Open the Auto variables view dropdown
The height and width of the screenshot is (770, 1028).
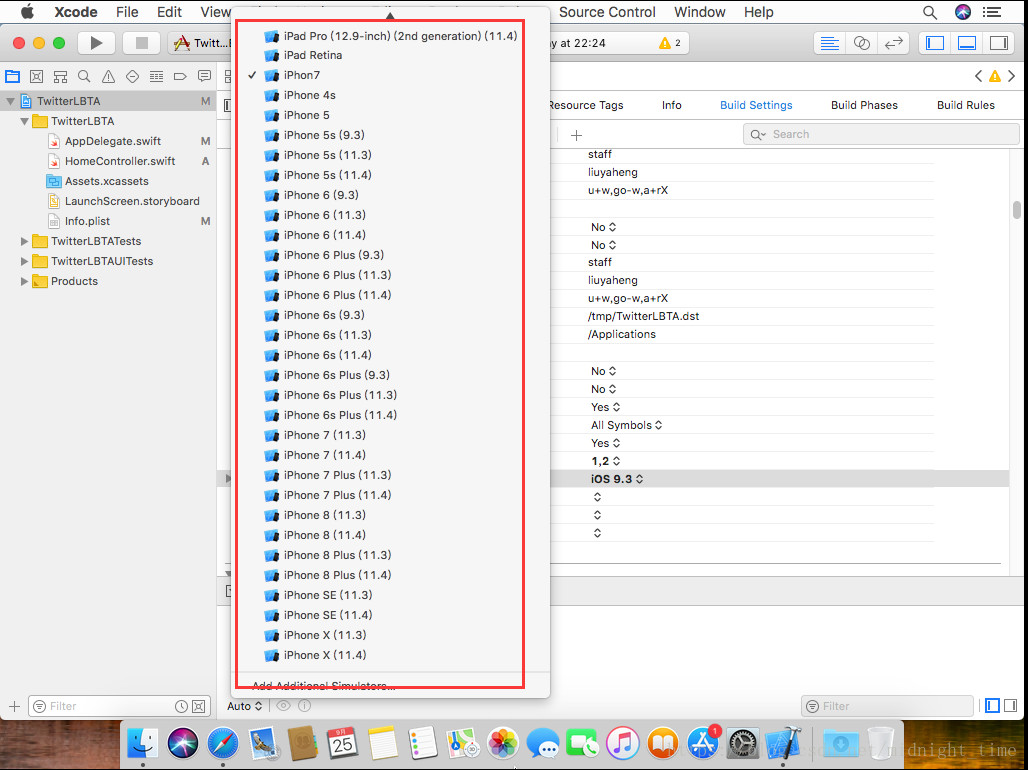(x=245, y=706)
